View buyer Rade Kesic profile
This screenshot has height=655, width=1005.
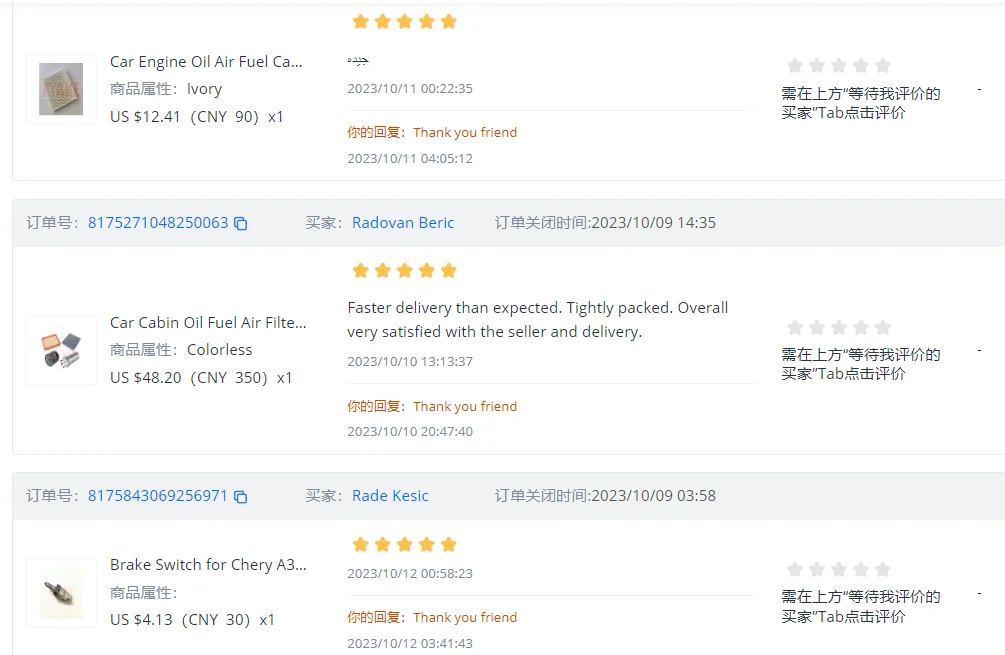(x=390, y=496)
